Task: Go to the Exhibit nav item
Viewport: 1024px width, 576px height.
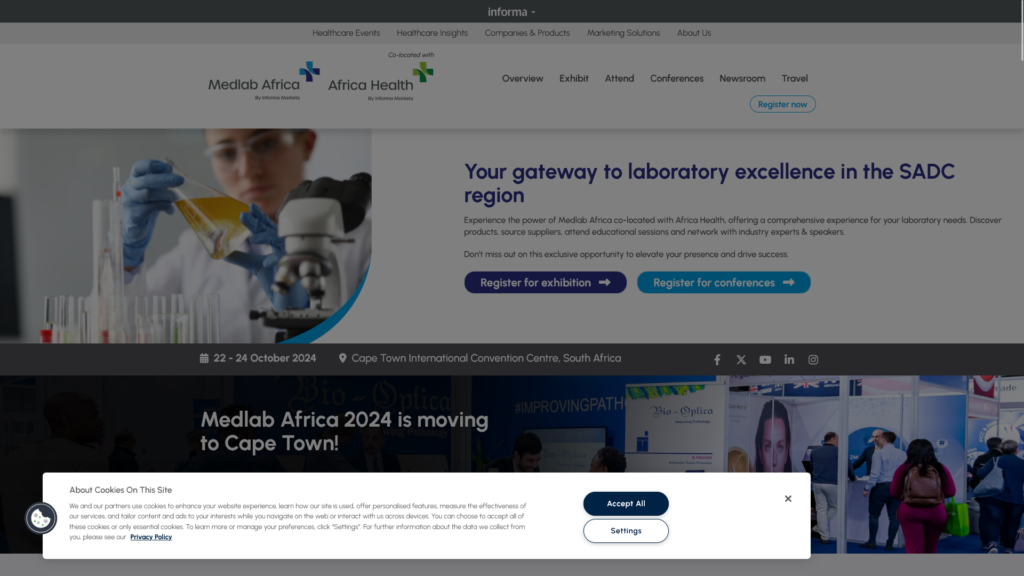Action: click(x=574, y=78)
